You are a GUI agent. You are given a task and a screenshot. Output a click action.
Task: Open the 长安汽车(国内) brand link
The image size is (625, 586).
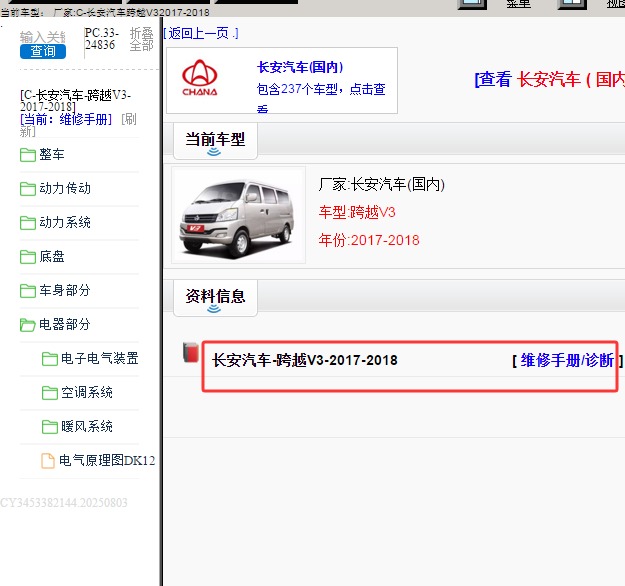click(x=300, y=67)
